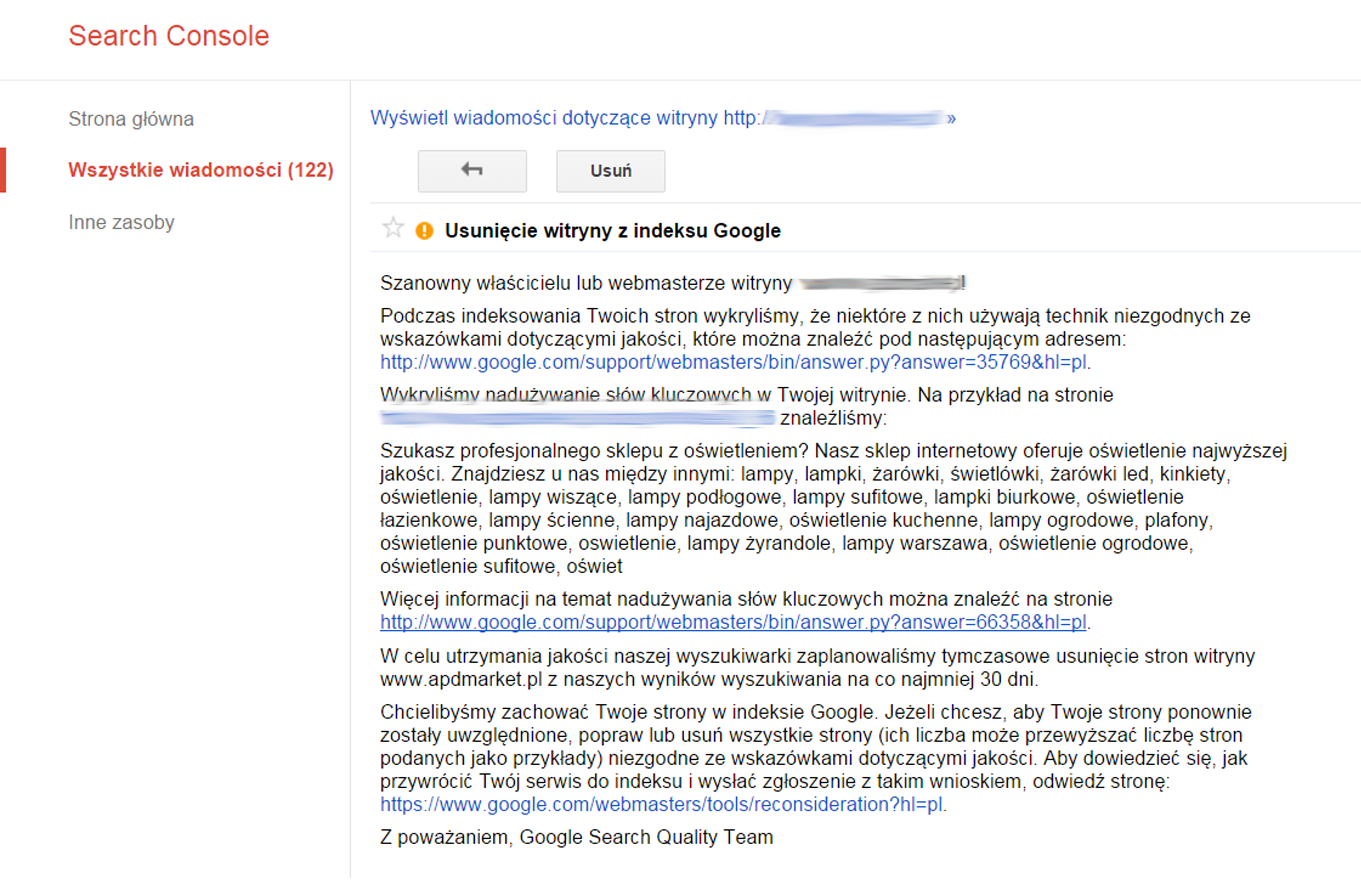Click the signature Google Search Quality Team
This screenshot has height=880, width=1361.
[x=646, y=837]
